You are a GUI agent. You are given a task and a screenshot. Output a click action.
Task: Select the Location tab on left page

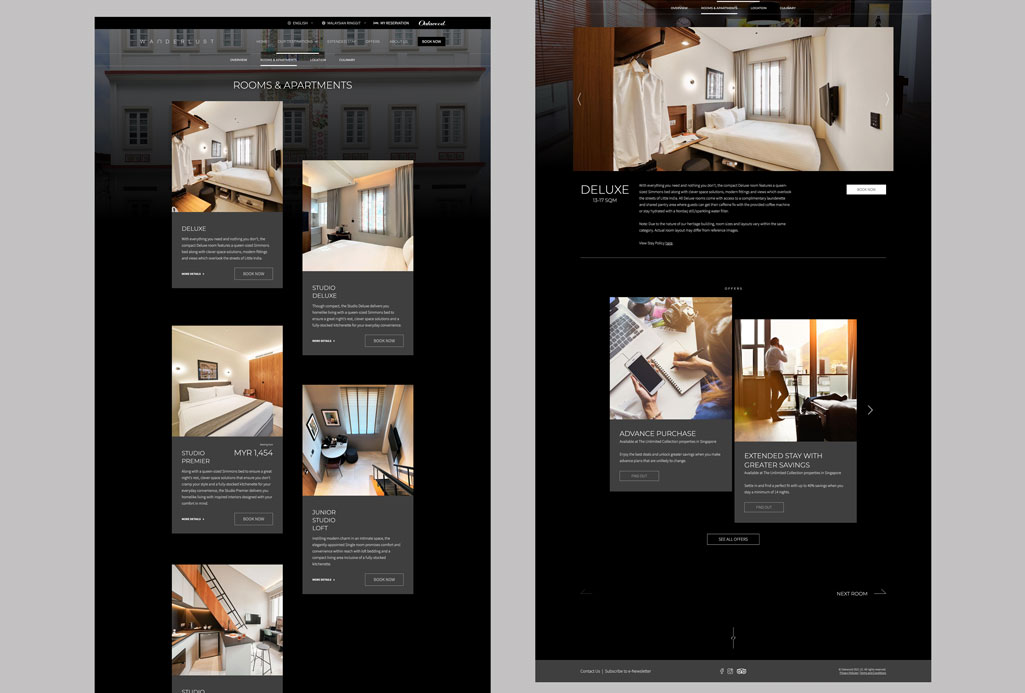(x=318, y=60)
